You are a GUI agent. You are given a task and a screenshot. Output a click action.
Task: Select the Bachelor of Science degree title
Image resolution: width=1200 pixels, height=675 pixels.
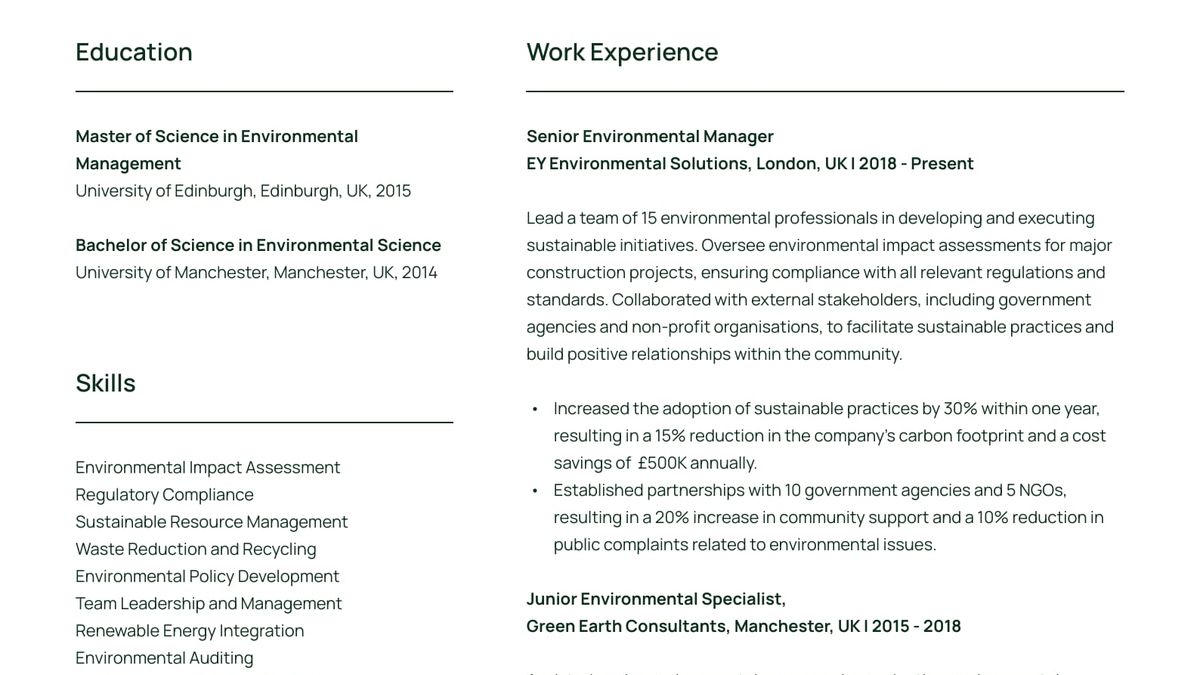[258, 245]
